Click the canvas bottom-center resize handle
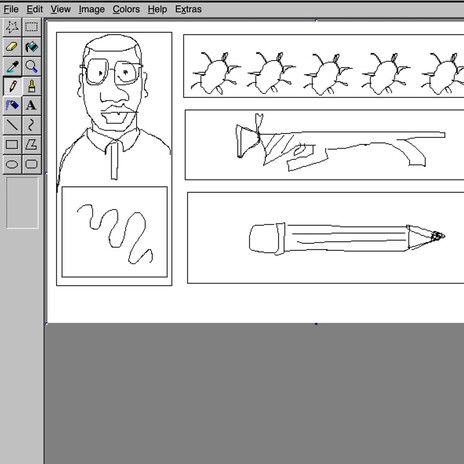This screenshot has width=464, height=464. 316,324
